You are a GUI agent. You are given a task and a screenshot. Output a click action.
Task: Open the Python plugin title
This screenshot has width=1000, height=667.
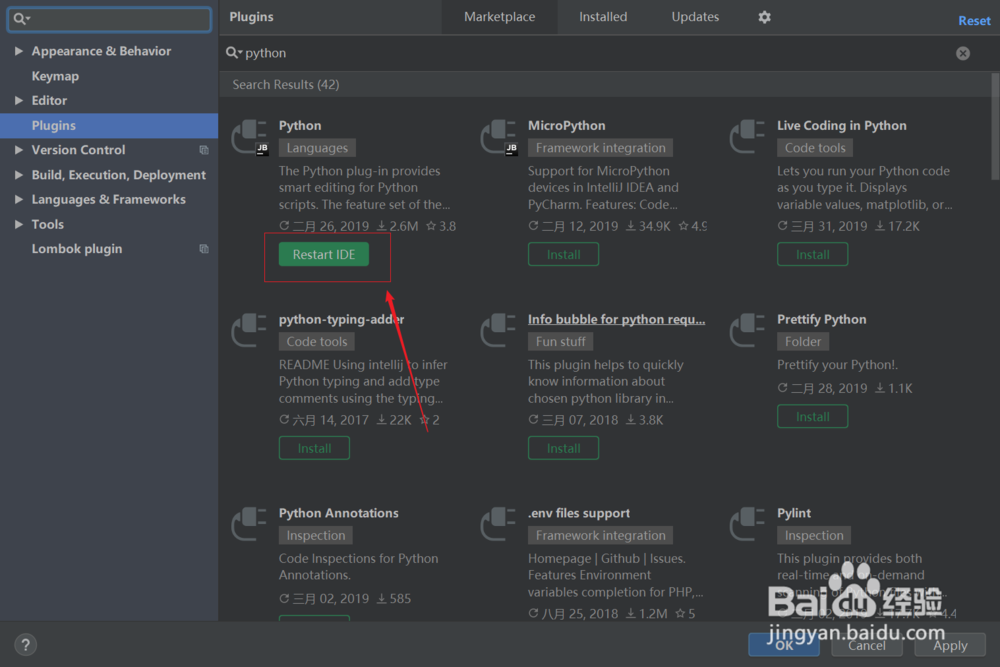300,126
